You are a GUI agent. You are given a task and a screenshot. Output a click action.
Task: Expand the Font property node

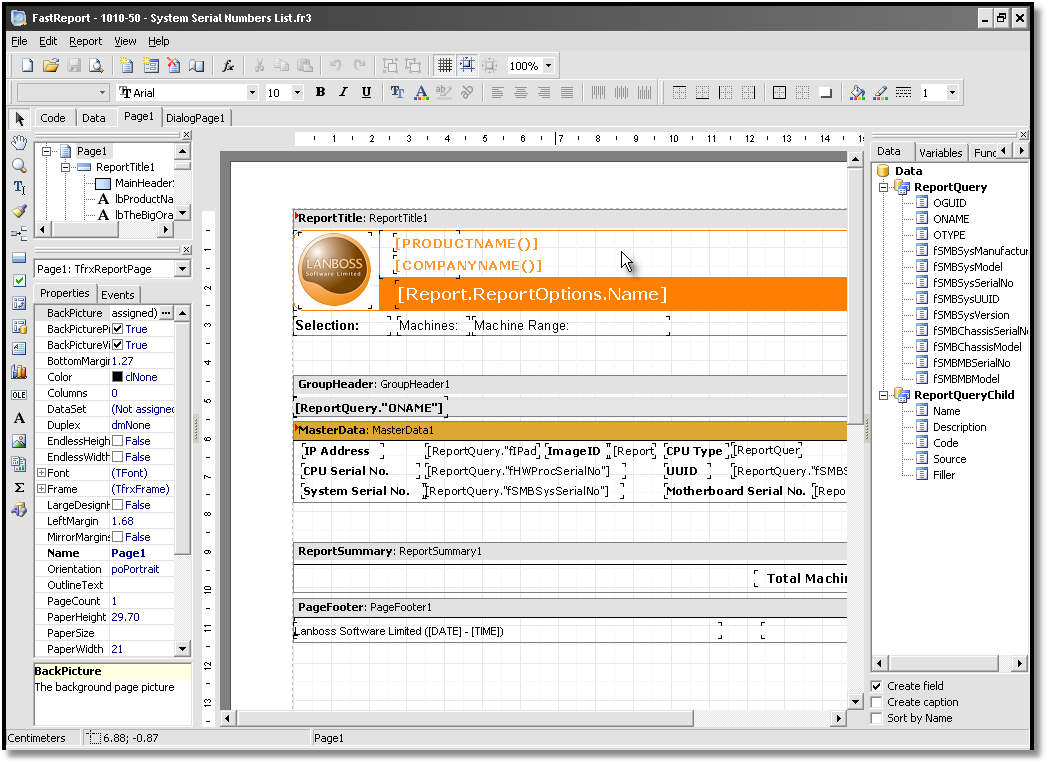click(x=41, y=473)
